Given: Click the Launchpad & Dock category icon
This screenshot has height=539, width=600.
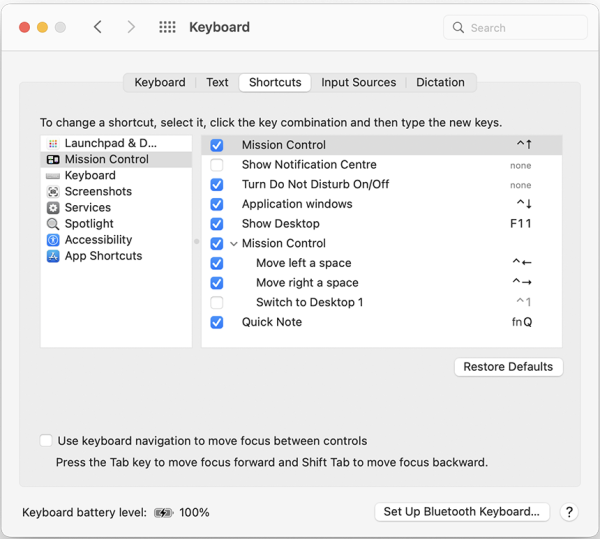Looking at the screenshot, I should tap(53, 143).
